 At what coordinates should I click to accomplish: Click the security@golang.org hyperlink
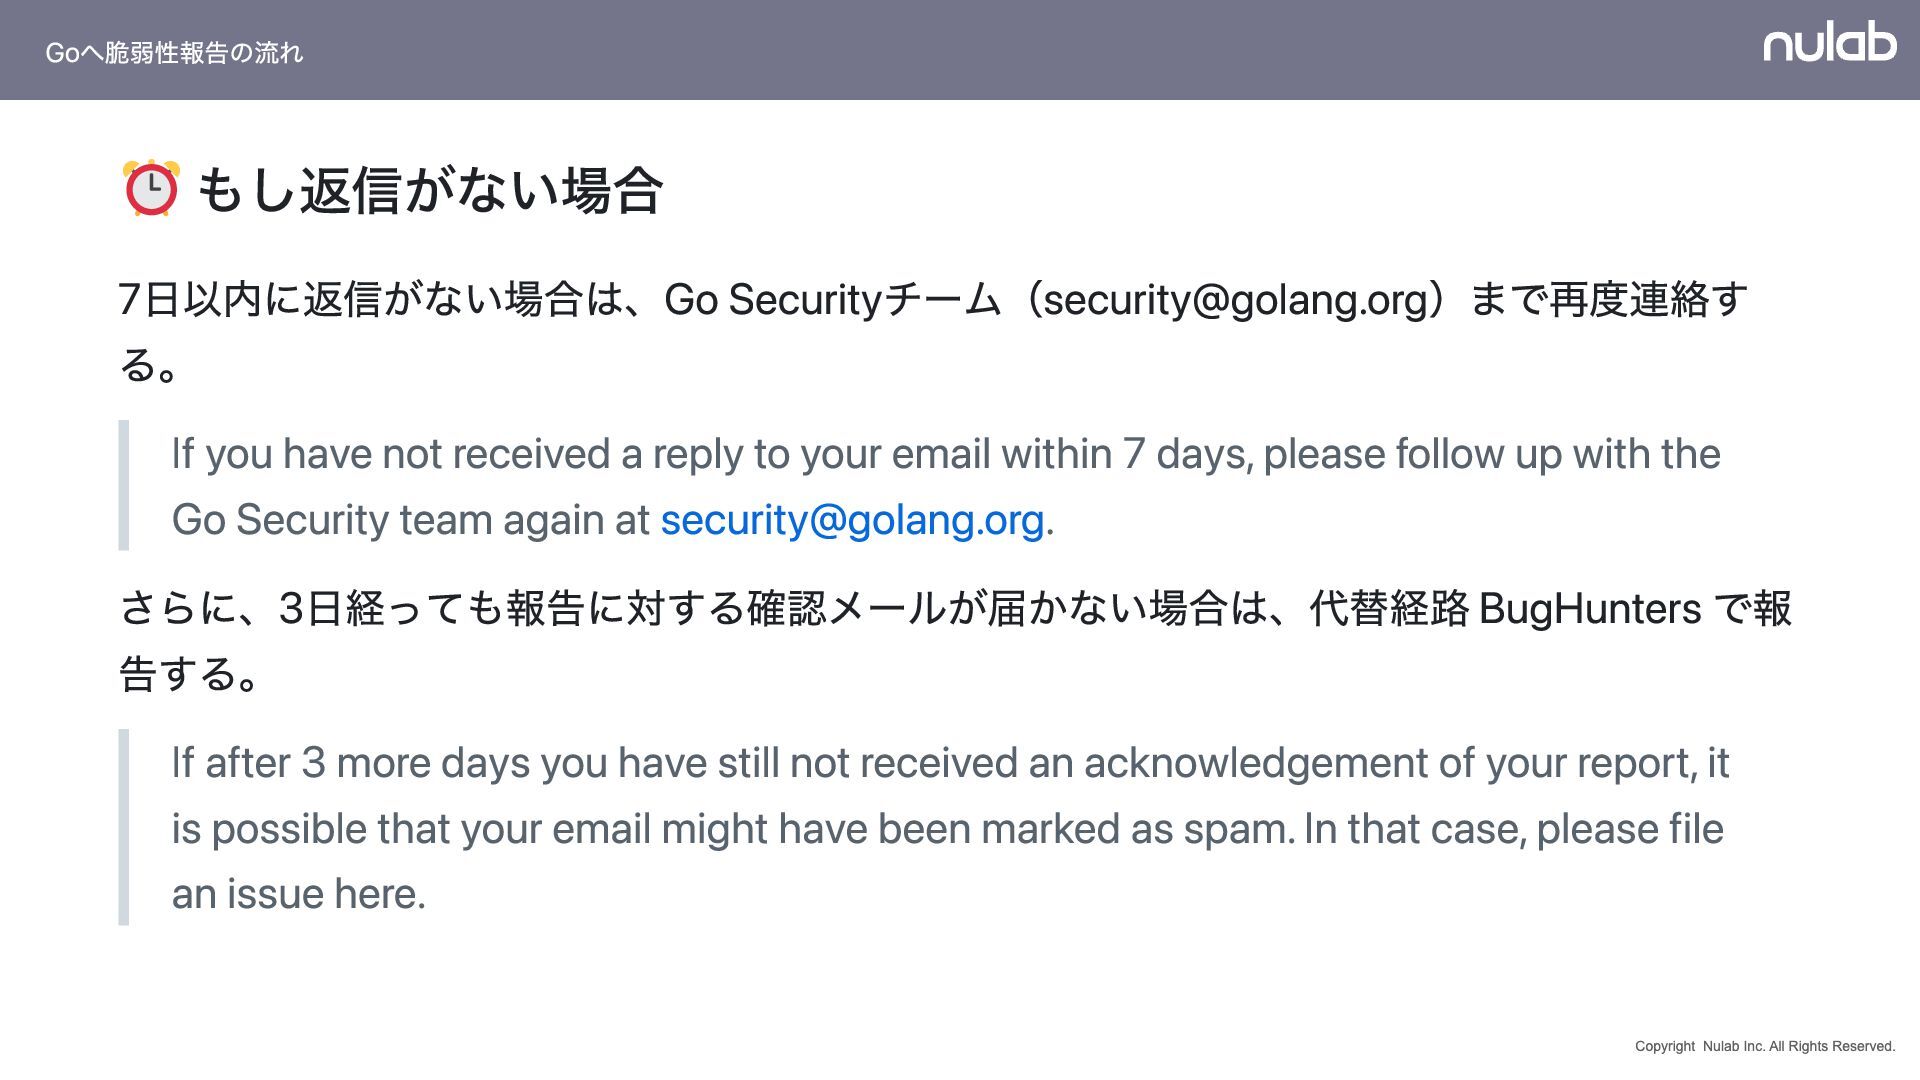pos(852,520)
